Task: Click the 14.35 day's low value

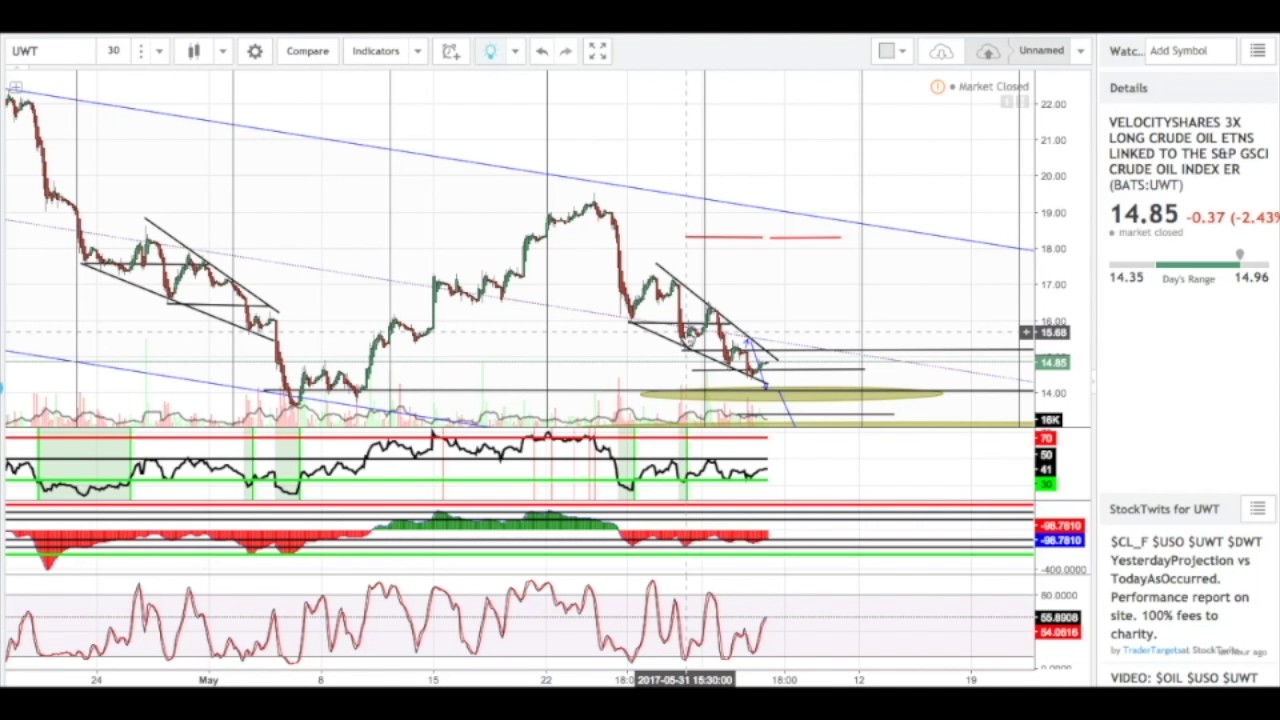Action: [1126, 278]
